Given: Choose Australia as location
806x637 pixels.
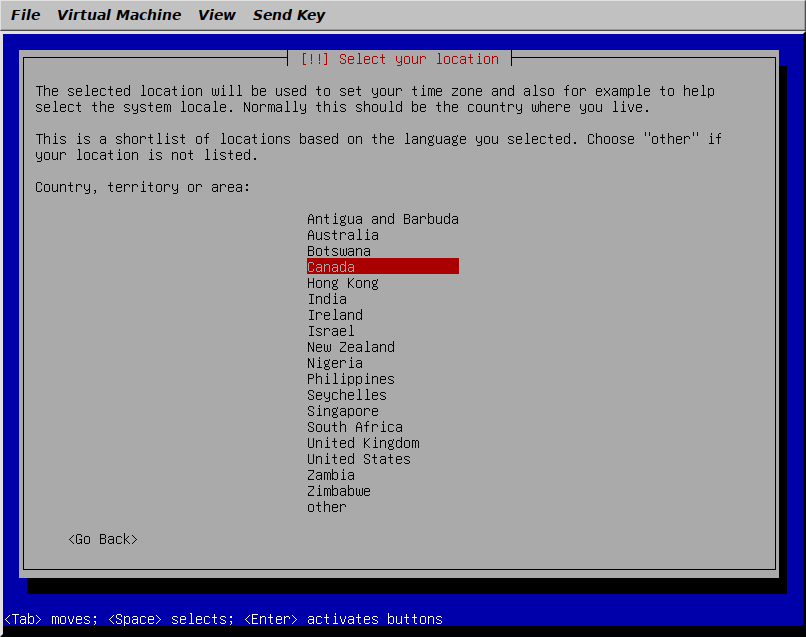Looking at the screenshot, I should 342,235.
